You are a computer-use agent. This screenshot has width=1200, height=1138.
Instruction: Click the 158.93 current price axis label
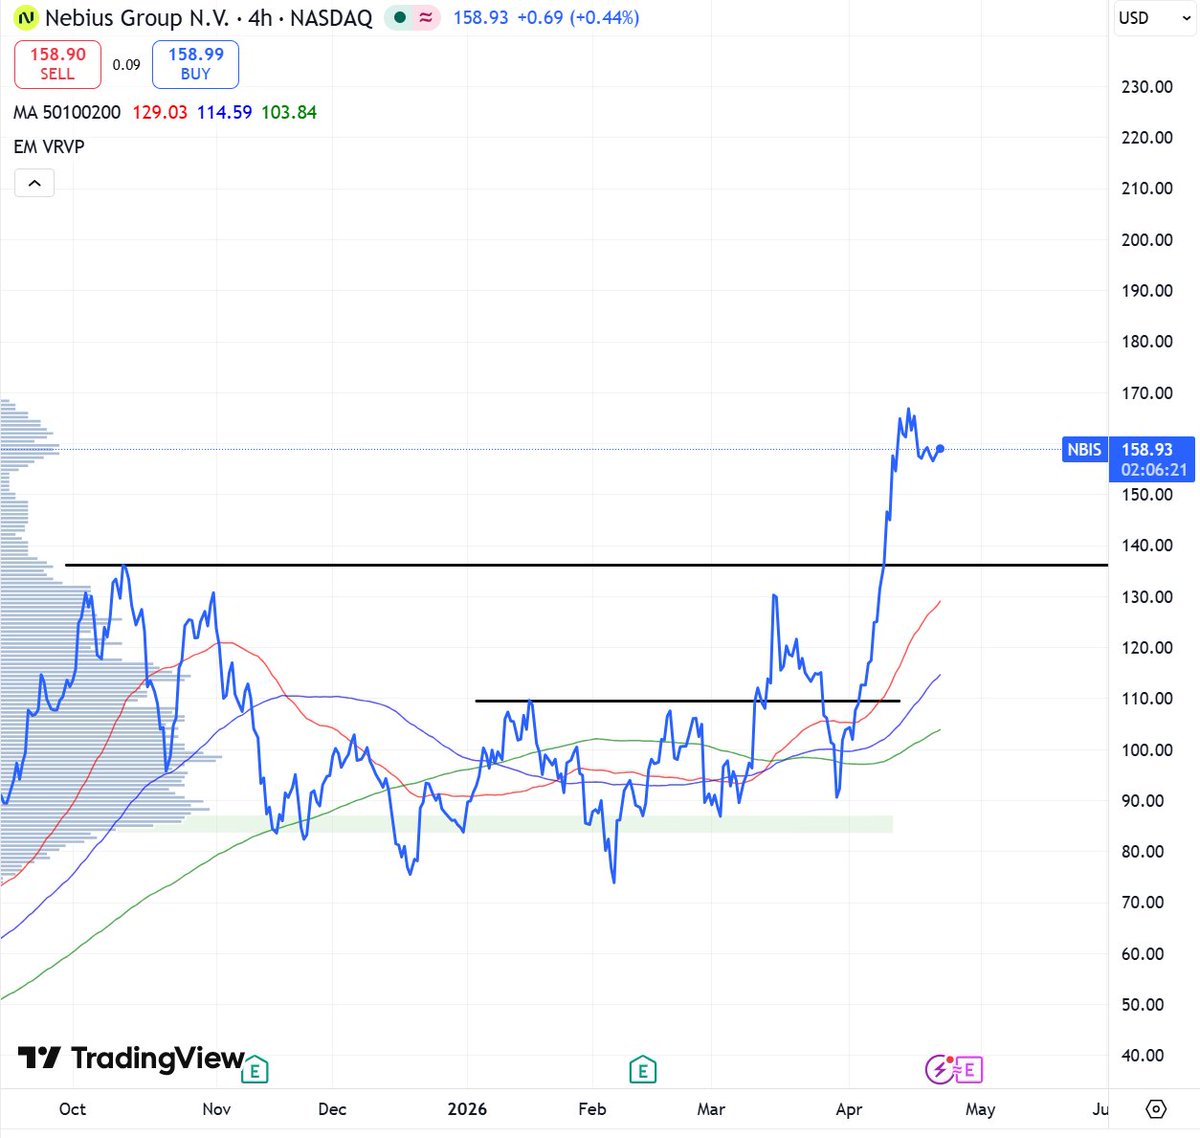(1147, 450)
